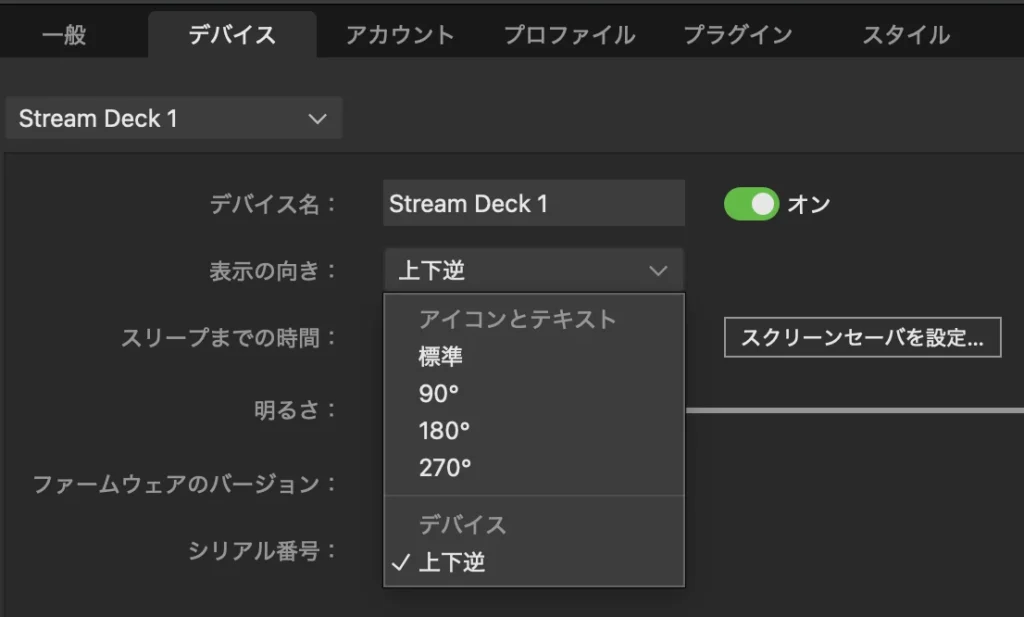Open the アカウント tab
The image size is (1024, 617).
click(x=400, y=35)
